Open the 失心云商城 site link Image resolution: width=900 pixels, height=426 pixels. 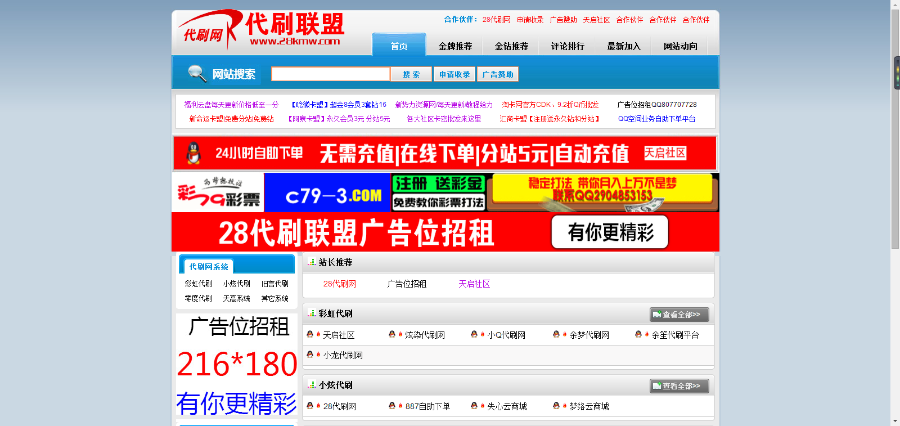507,406
